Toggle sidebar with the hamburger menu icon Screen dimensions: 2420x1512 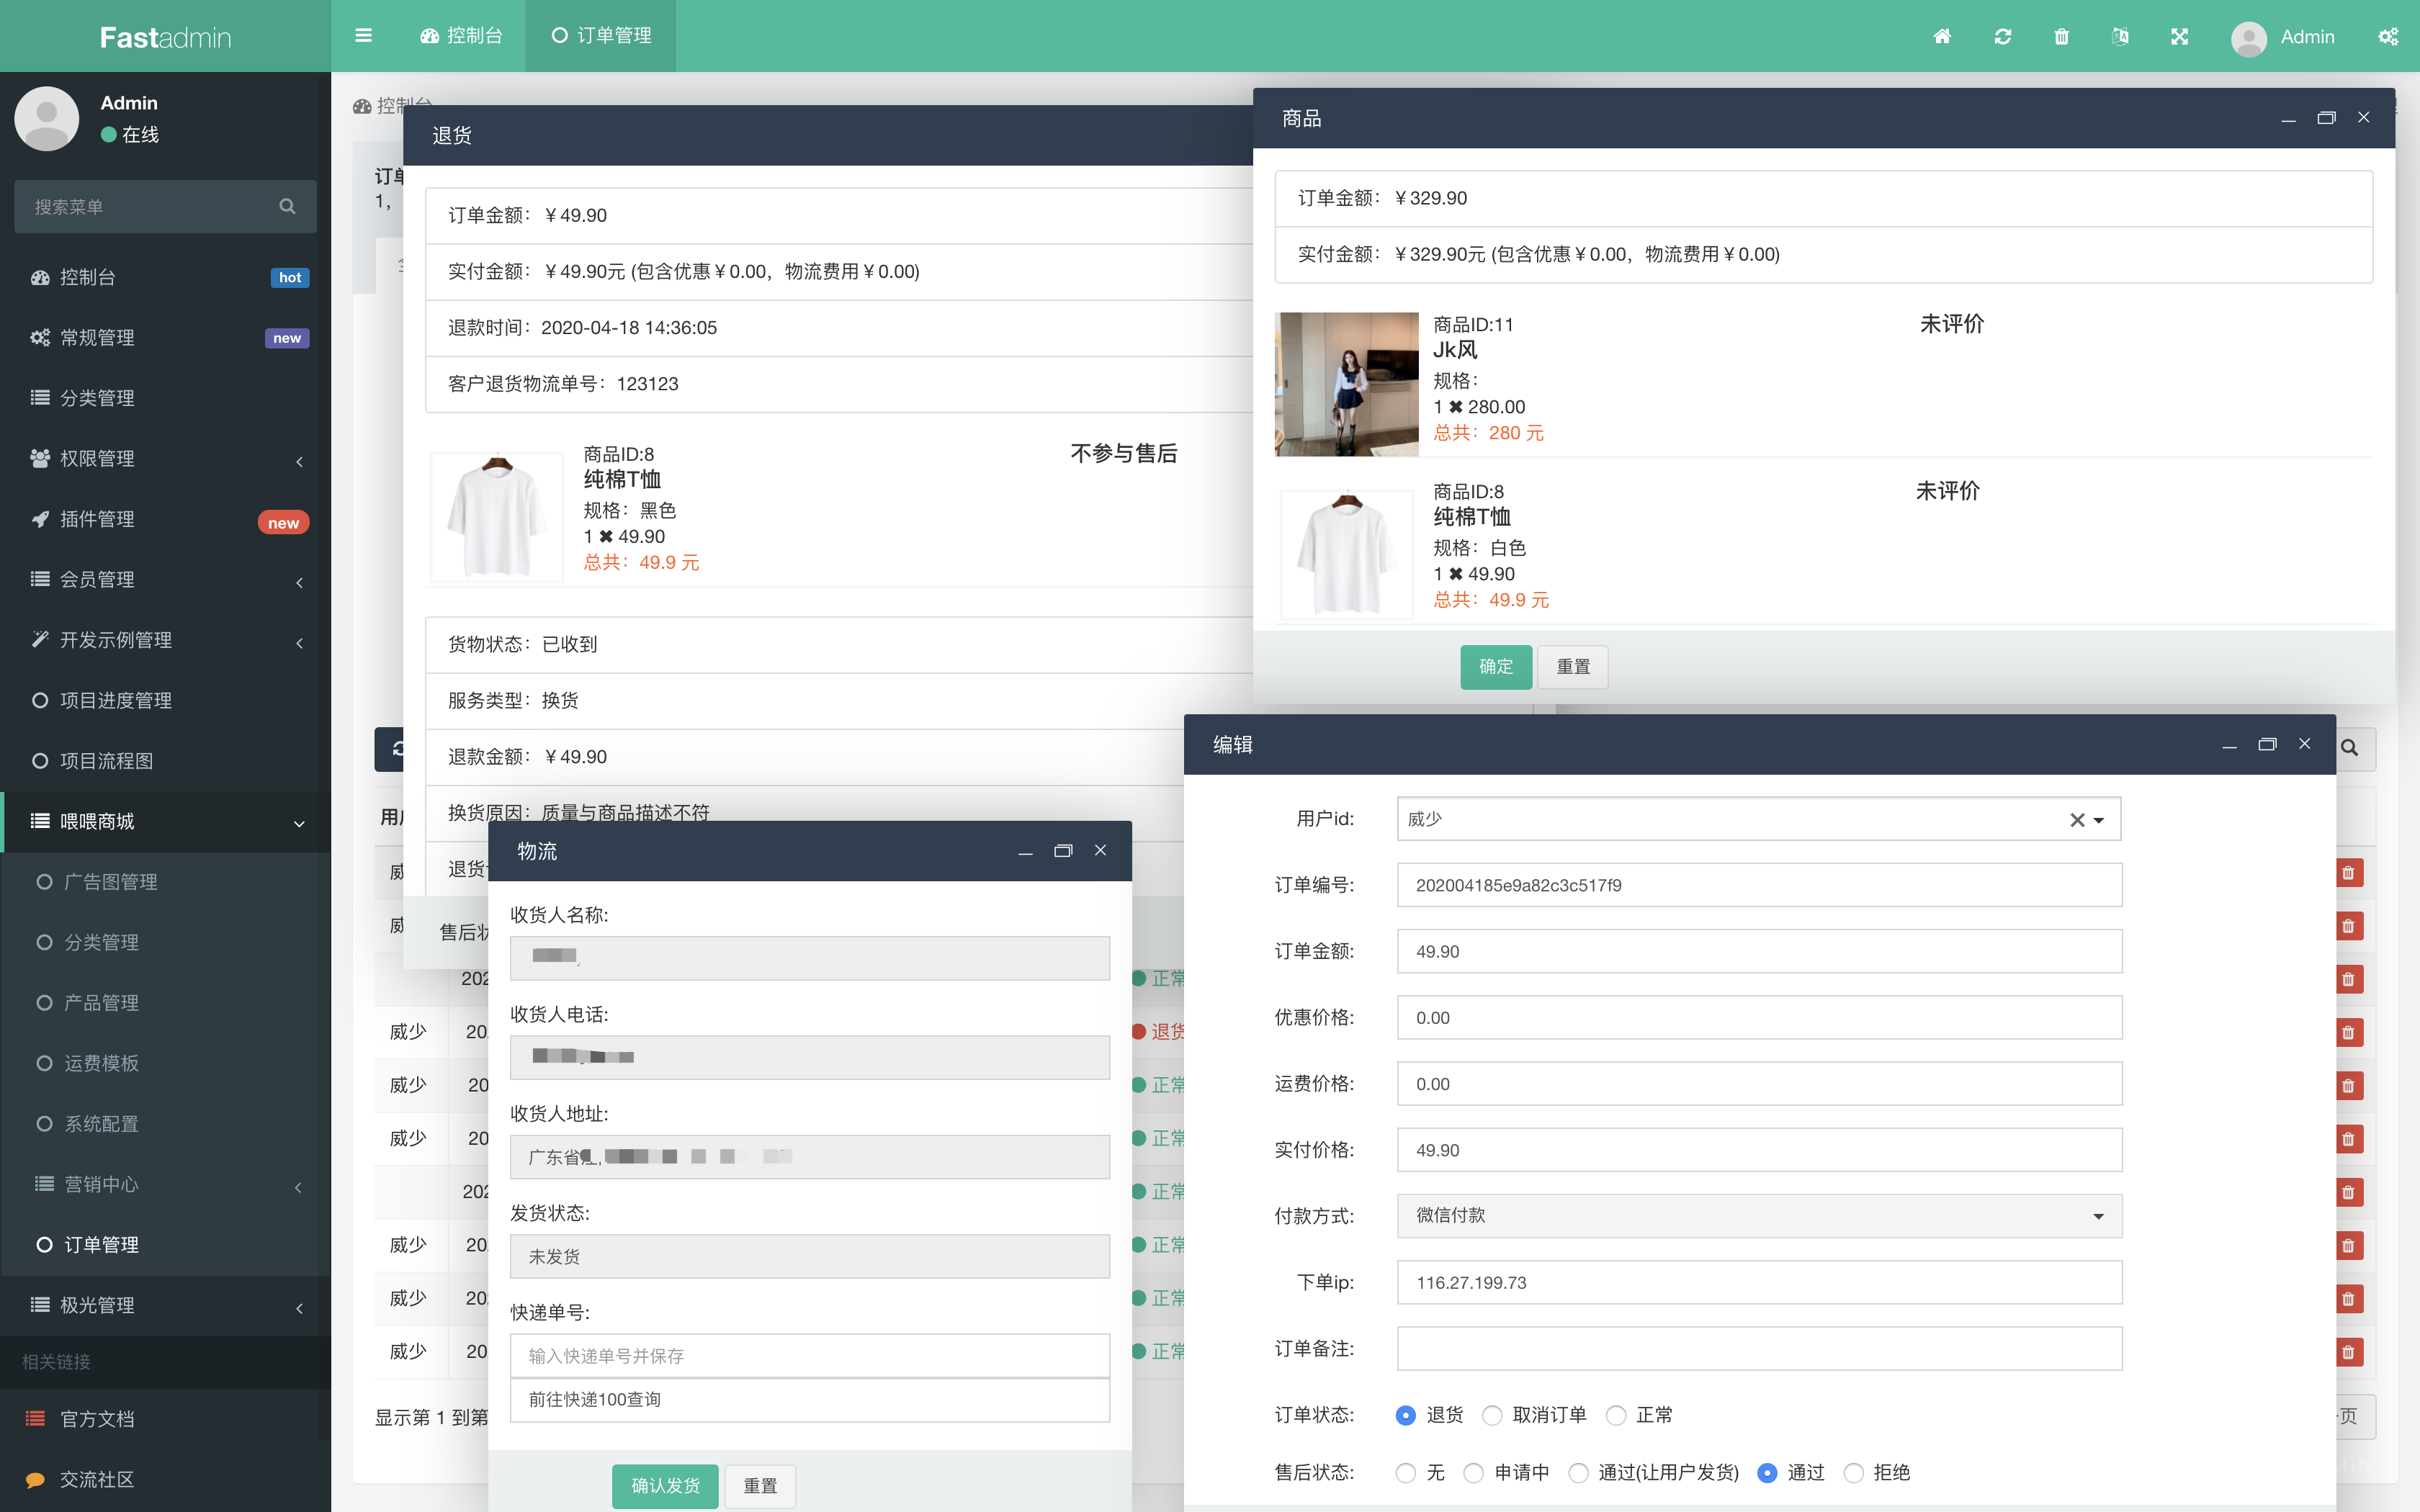(x=364, y=36)
